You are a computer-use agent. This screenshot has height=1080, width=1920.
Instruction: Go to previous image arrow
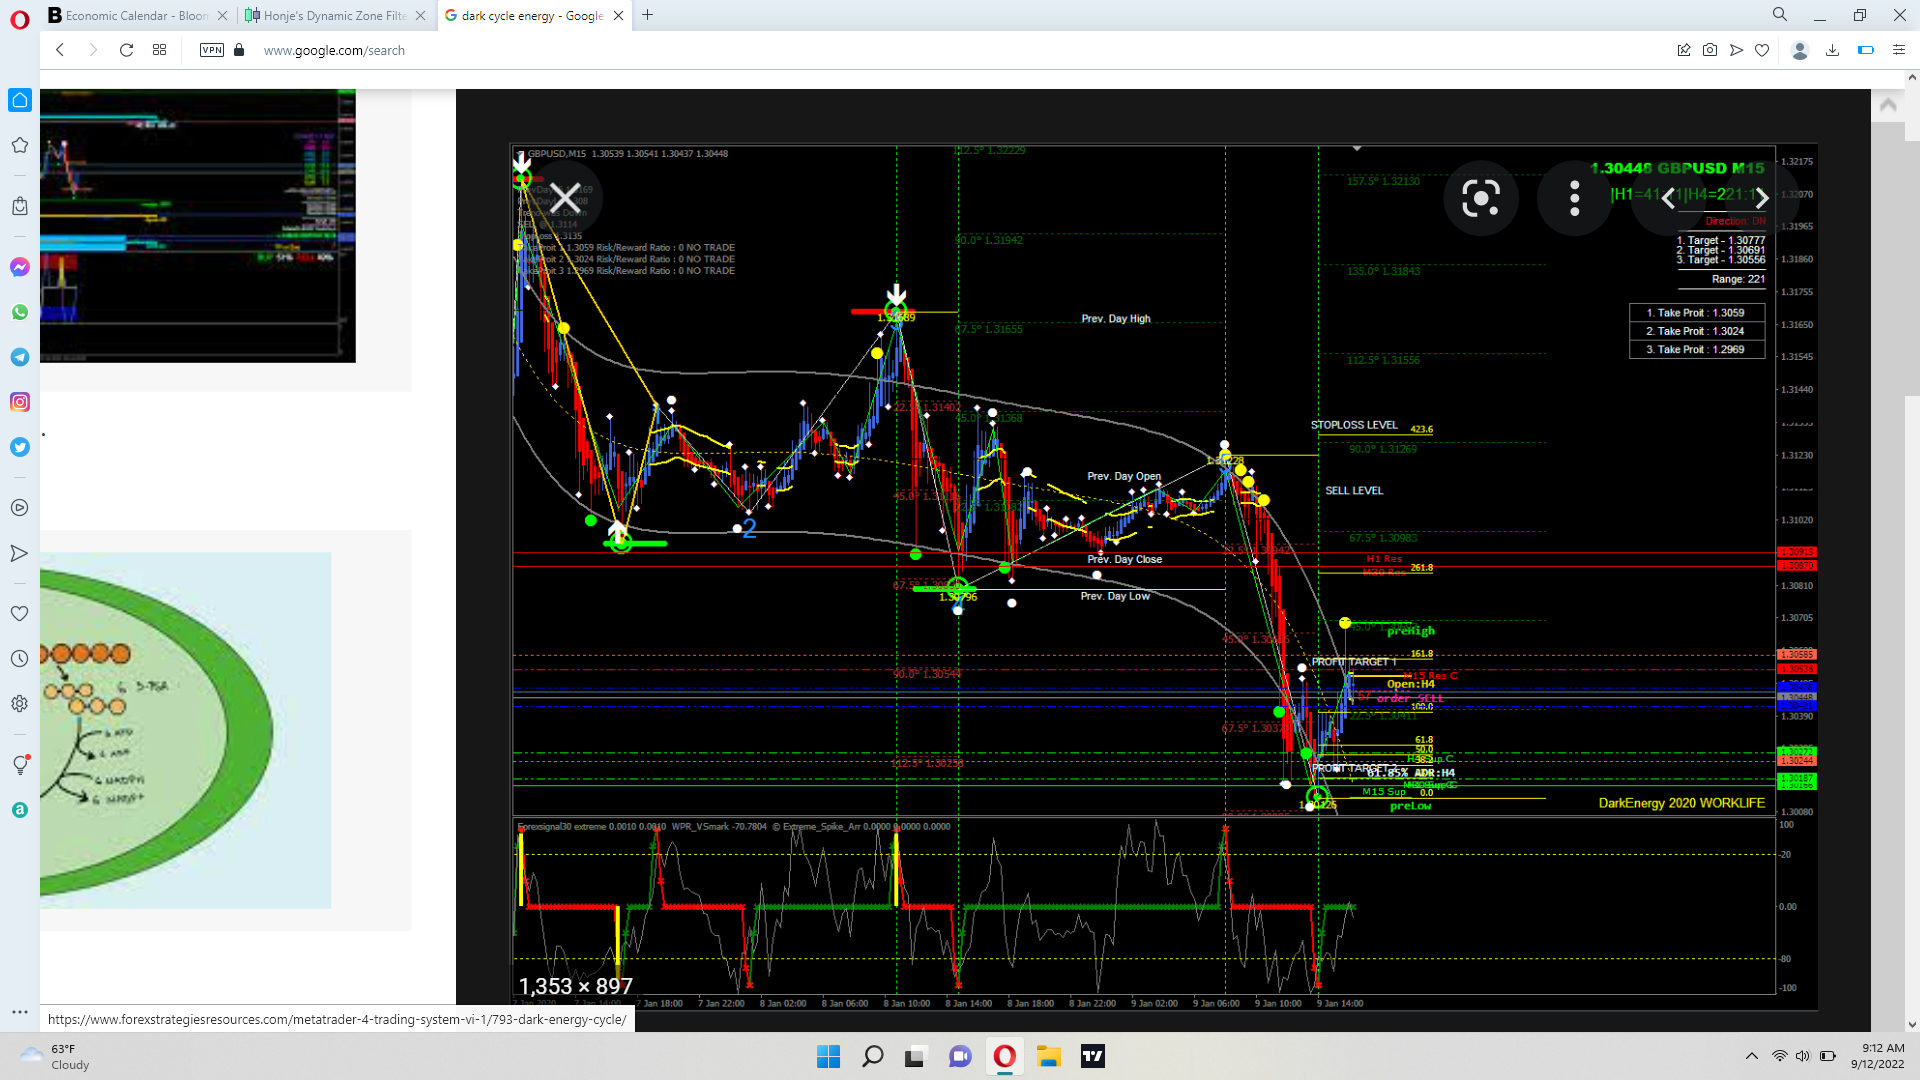coord(1668,198)
